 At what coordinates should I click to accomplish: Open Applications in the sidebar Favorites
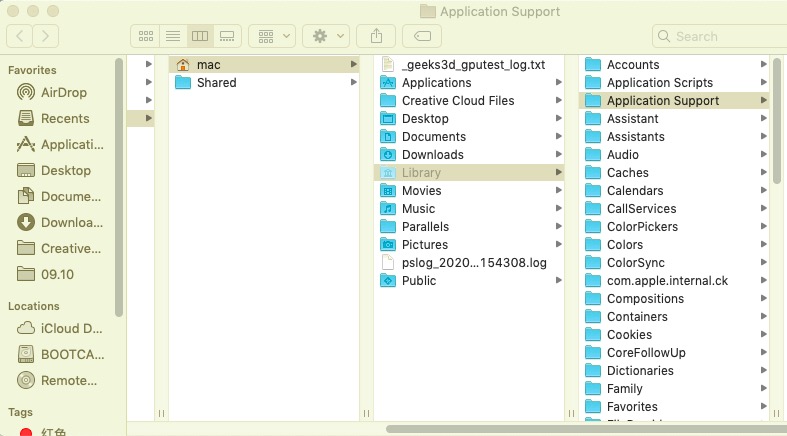click(60, 144)
